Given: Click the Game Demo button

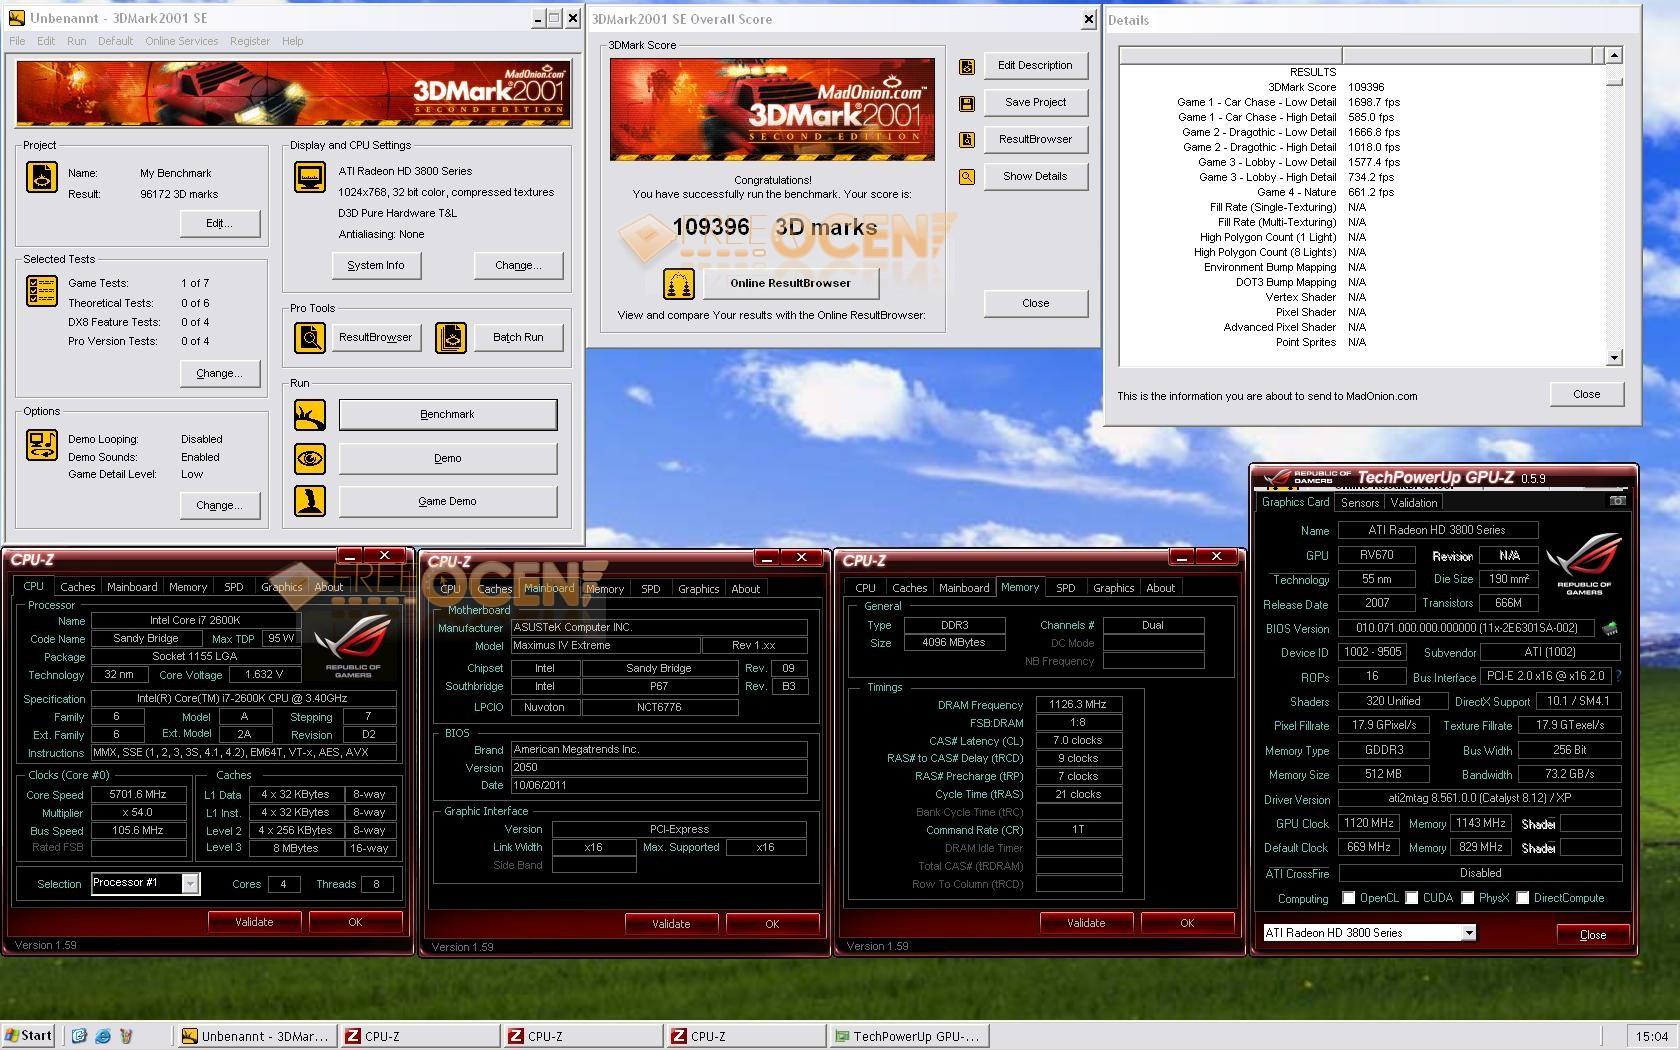Looking at the screenshot, I should 447,502.
